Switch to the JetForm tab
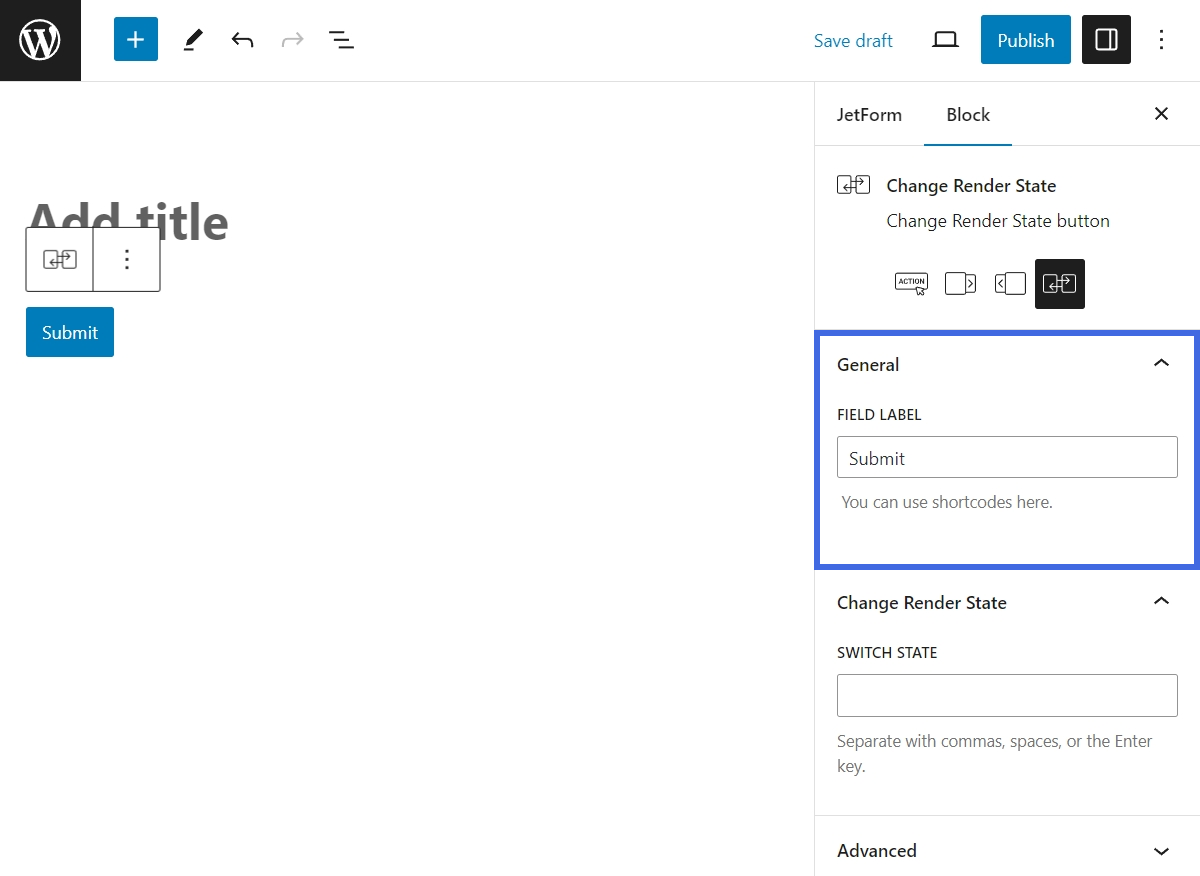 (x=869, y=114)
